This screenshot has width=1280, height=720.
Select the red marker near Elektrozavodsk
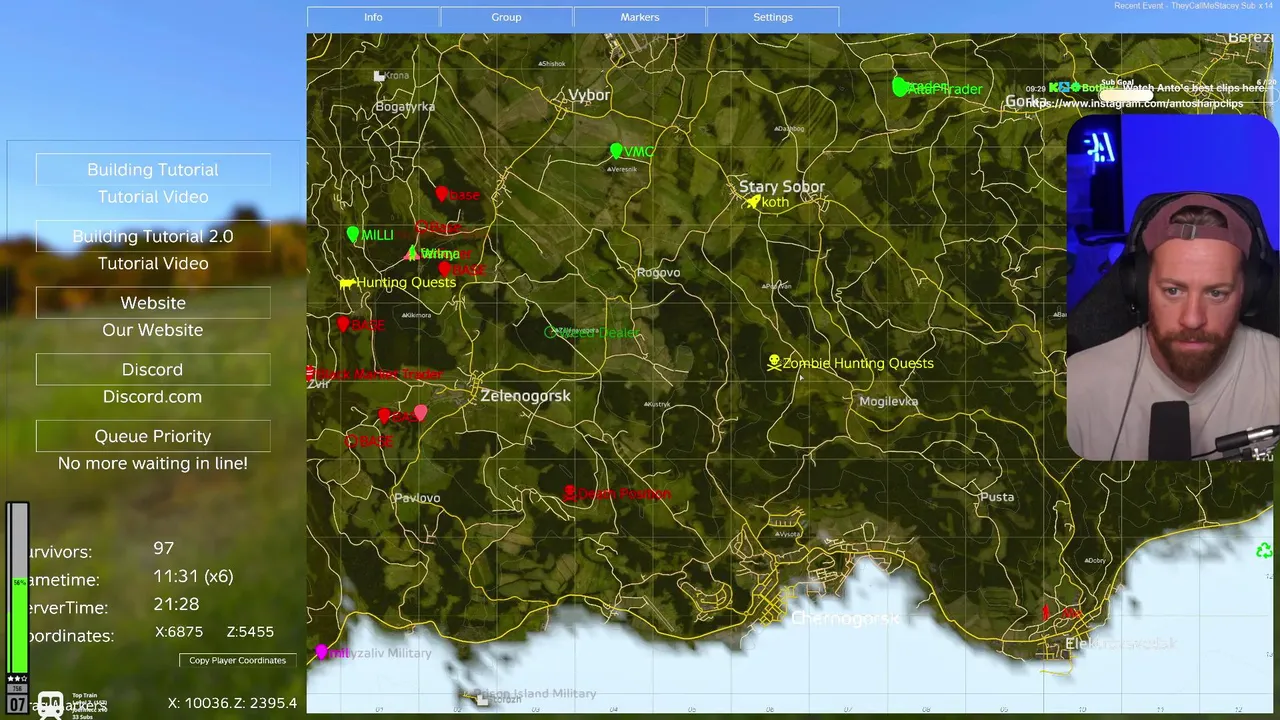(x=1046, y=611)
